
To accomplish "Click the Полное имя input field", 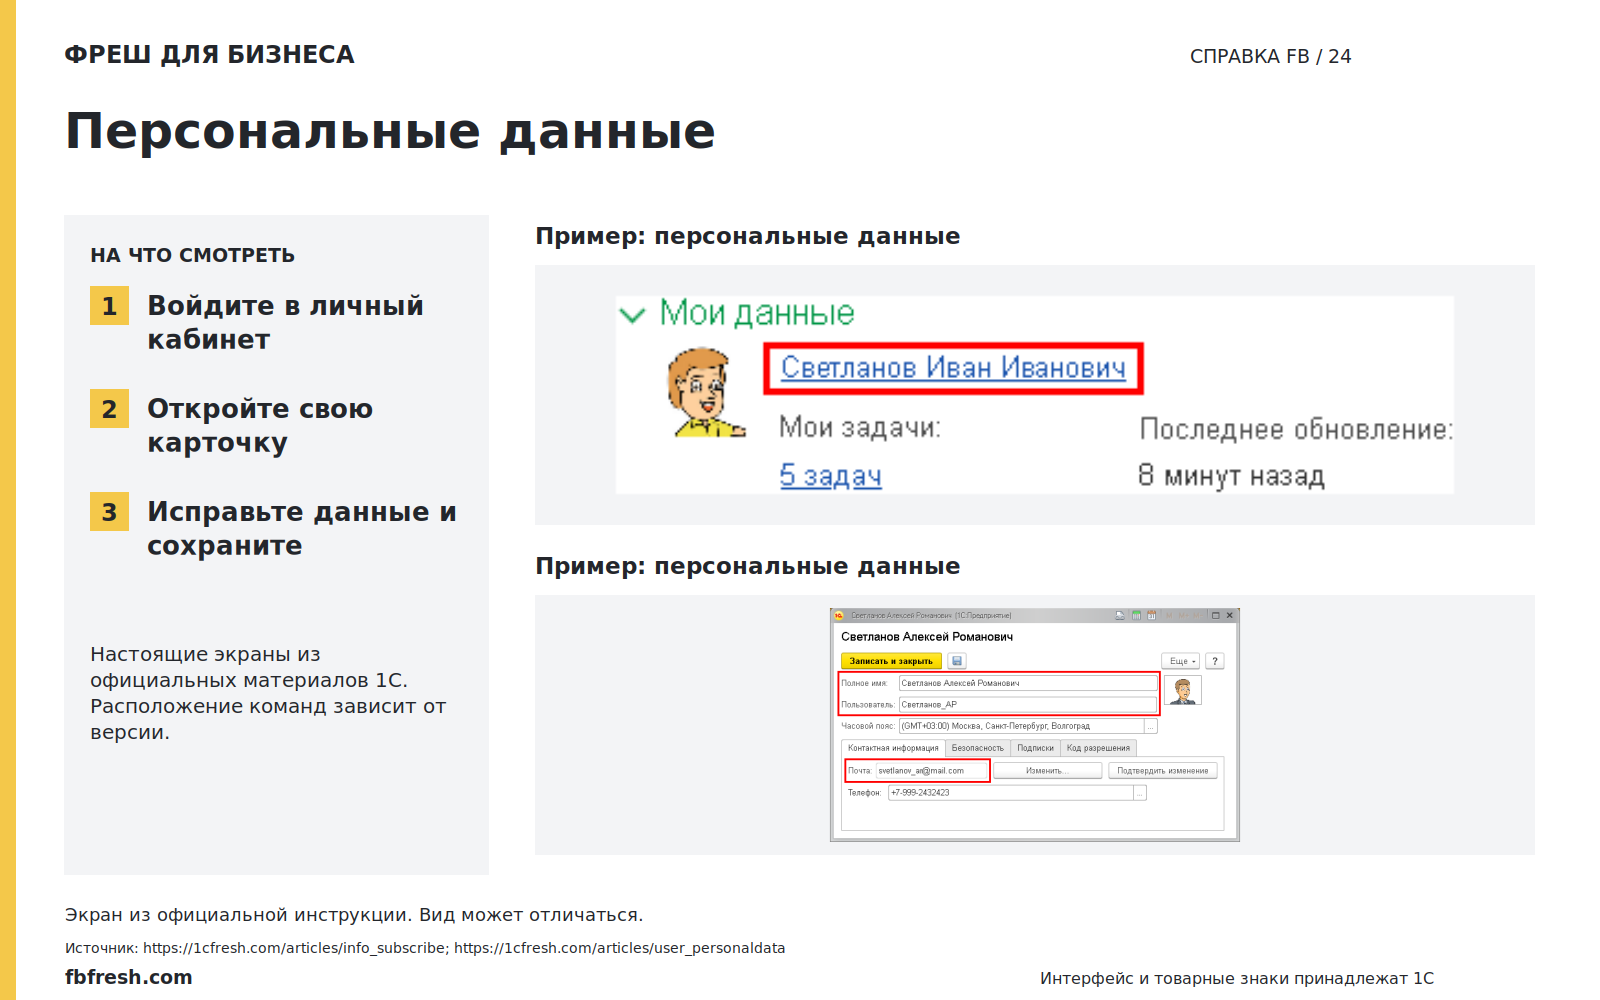I will (1028, 683).
